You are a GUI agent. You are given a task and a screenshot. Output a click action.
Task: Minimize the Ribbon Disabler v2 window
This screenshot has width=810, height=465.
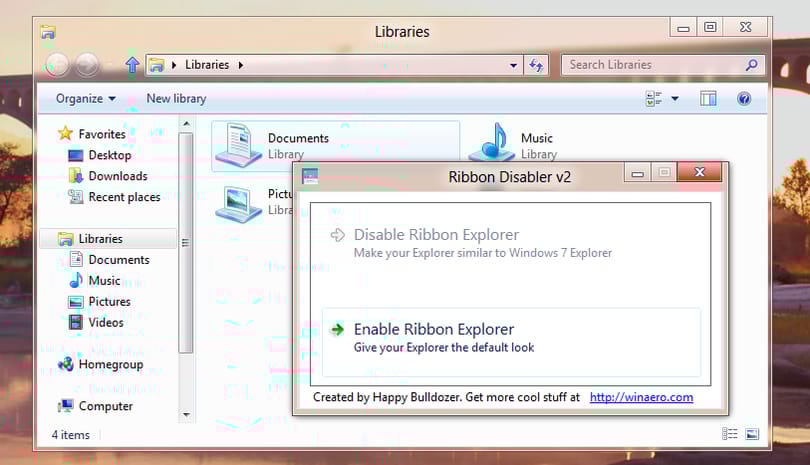637,173
